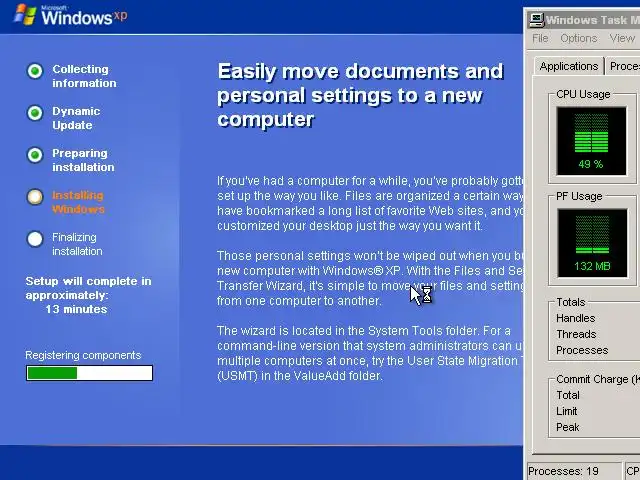Switch to the Processes tab
640x480 pixels.
[x=623, y=66]
